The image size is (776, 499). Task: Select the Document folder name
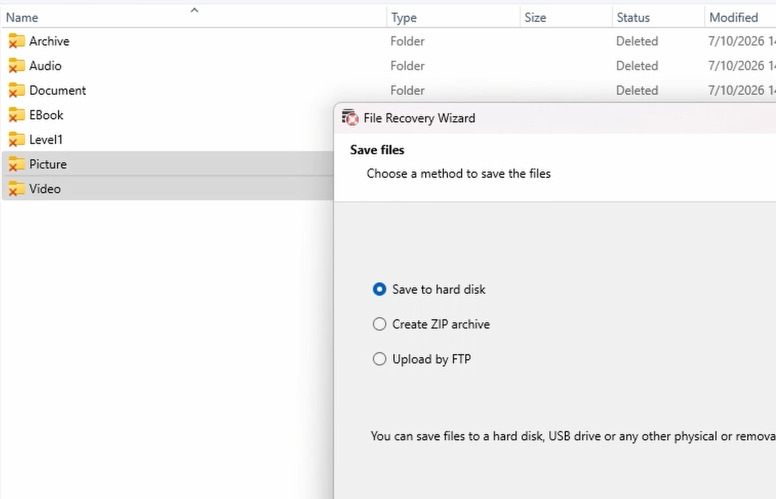tap(57, 91)
